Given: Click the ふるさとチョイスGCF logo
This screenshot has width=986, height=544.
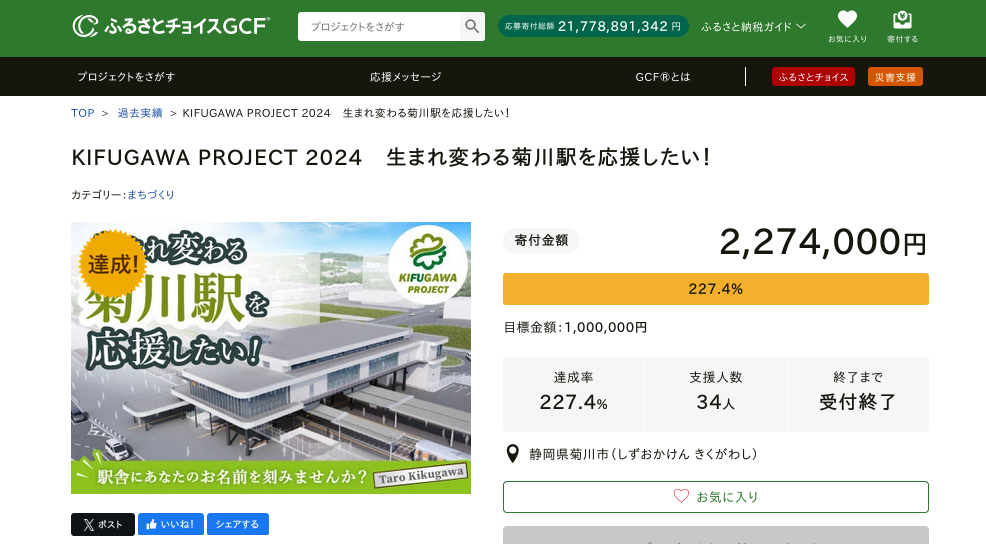Looking at the screenshot, I should (x=171, y=26).
